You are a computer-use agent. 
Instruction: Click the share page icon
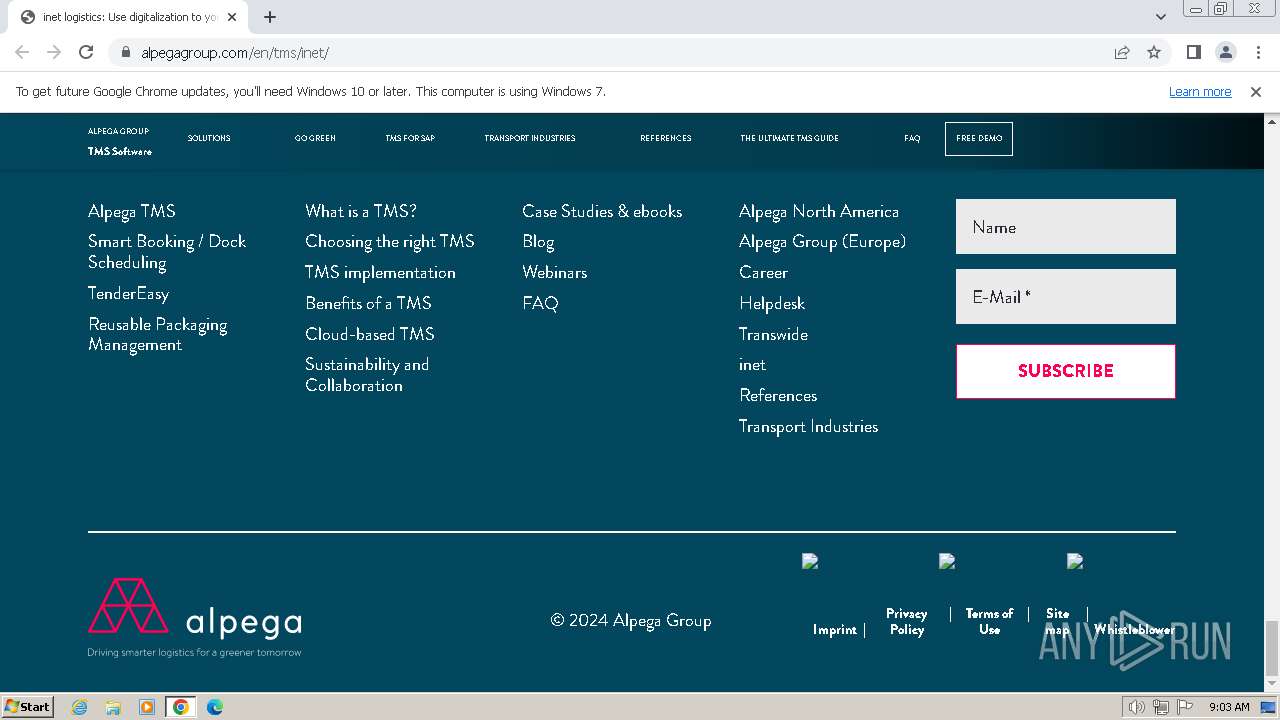pyautogui.click(x=1122, y=52)
